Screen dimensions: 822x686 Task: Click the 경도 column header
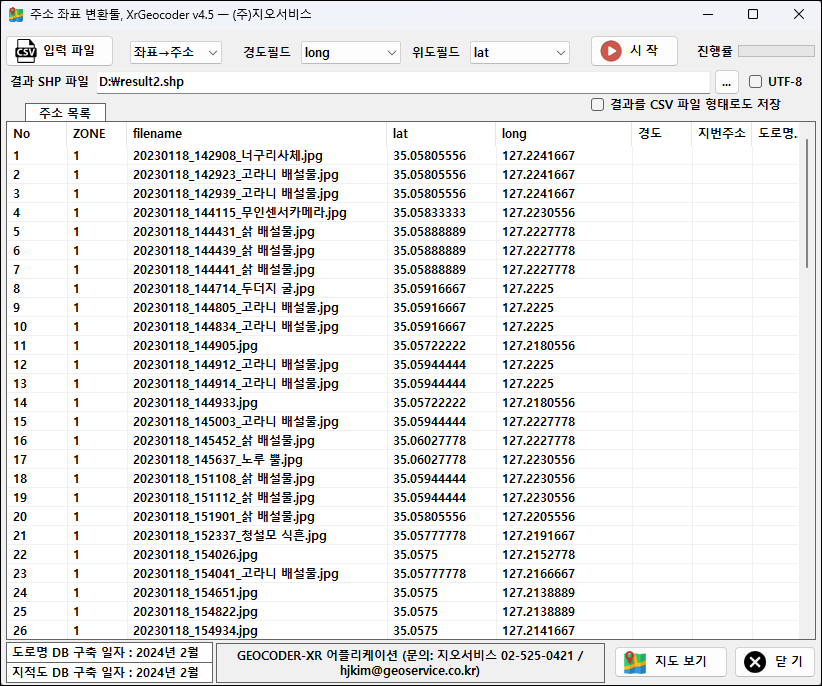coord(662,134)
